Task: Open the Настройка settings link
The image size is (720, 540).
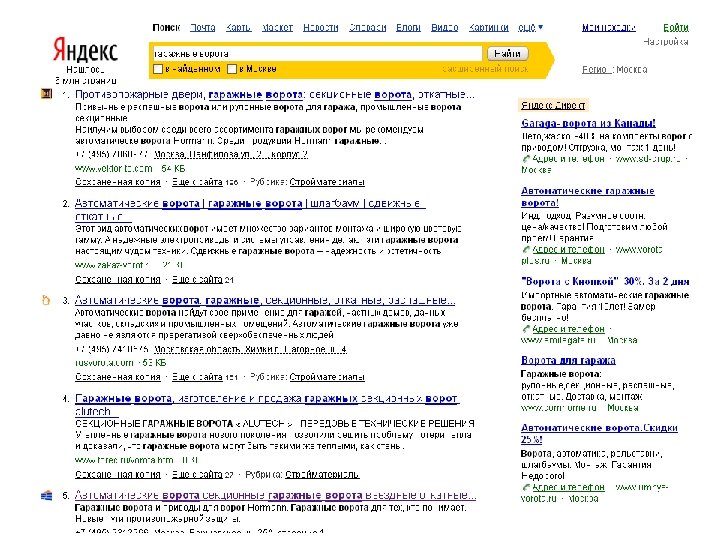Action: 665,42
